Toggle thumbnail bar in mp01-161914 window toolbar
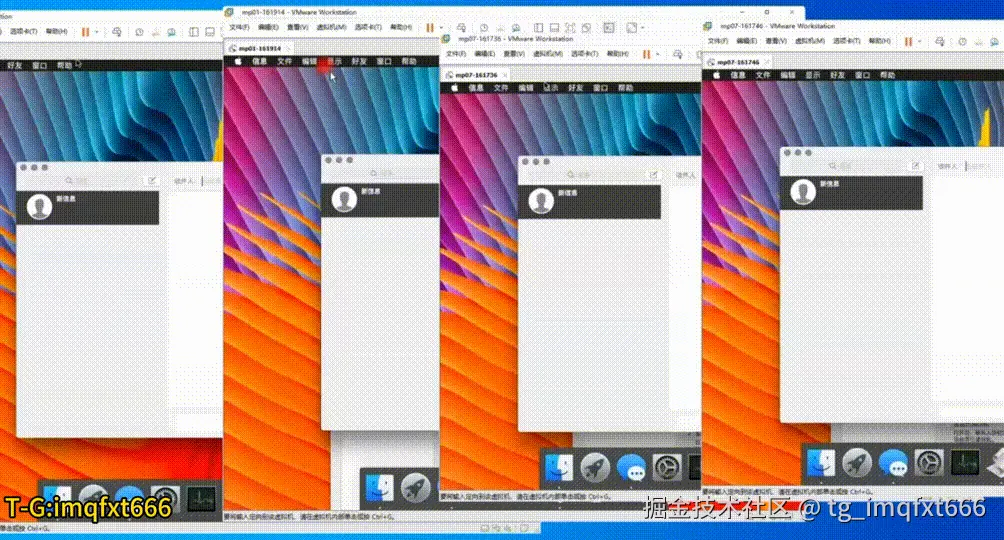Viewport: 1004px width, 540px height. (x=554, y=28)
